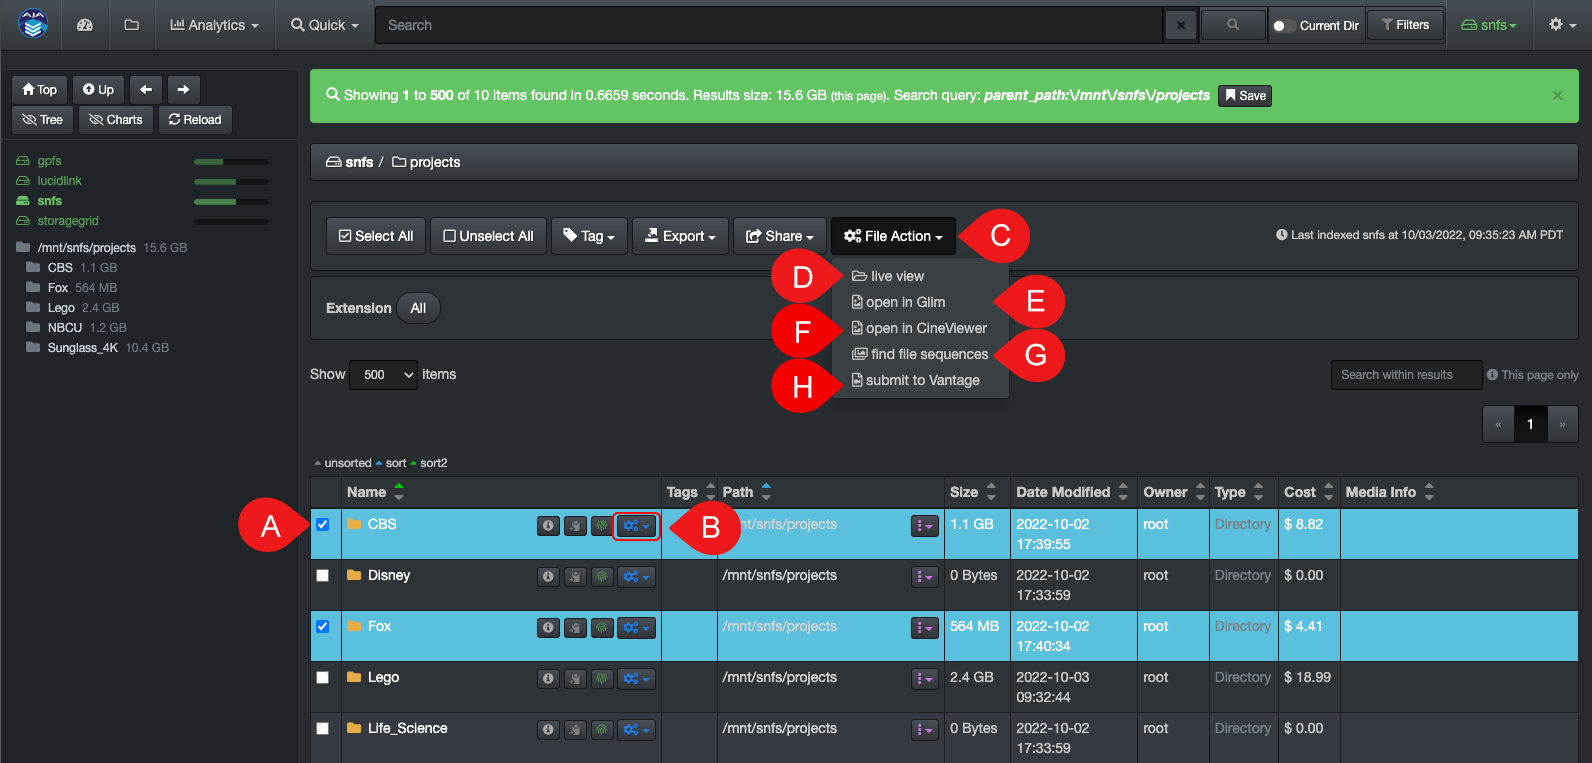Screen dimensions: 1592x763
Task: Click the folder icon in top navigation bar
Action: (x=131, y=25)
